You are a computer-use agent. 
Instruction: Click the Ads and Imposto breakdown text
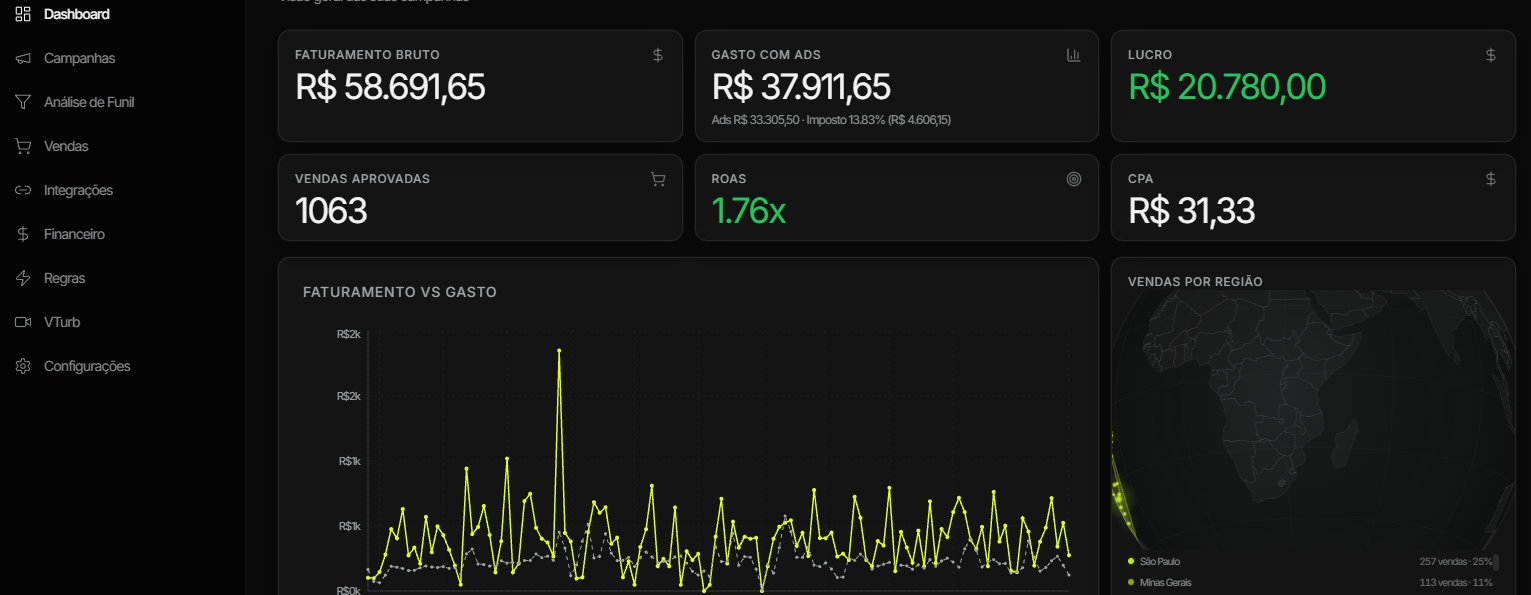coord(831,120)
